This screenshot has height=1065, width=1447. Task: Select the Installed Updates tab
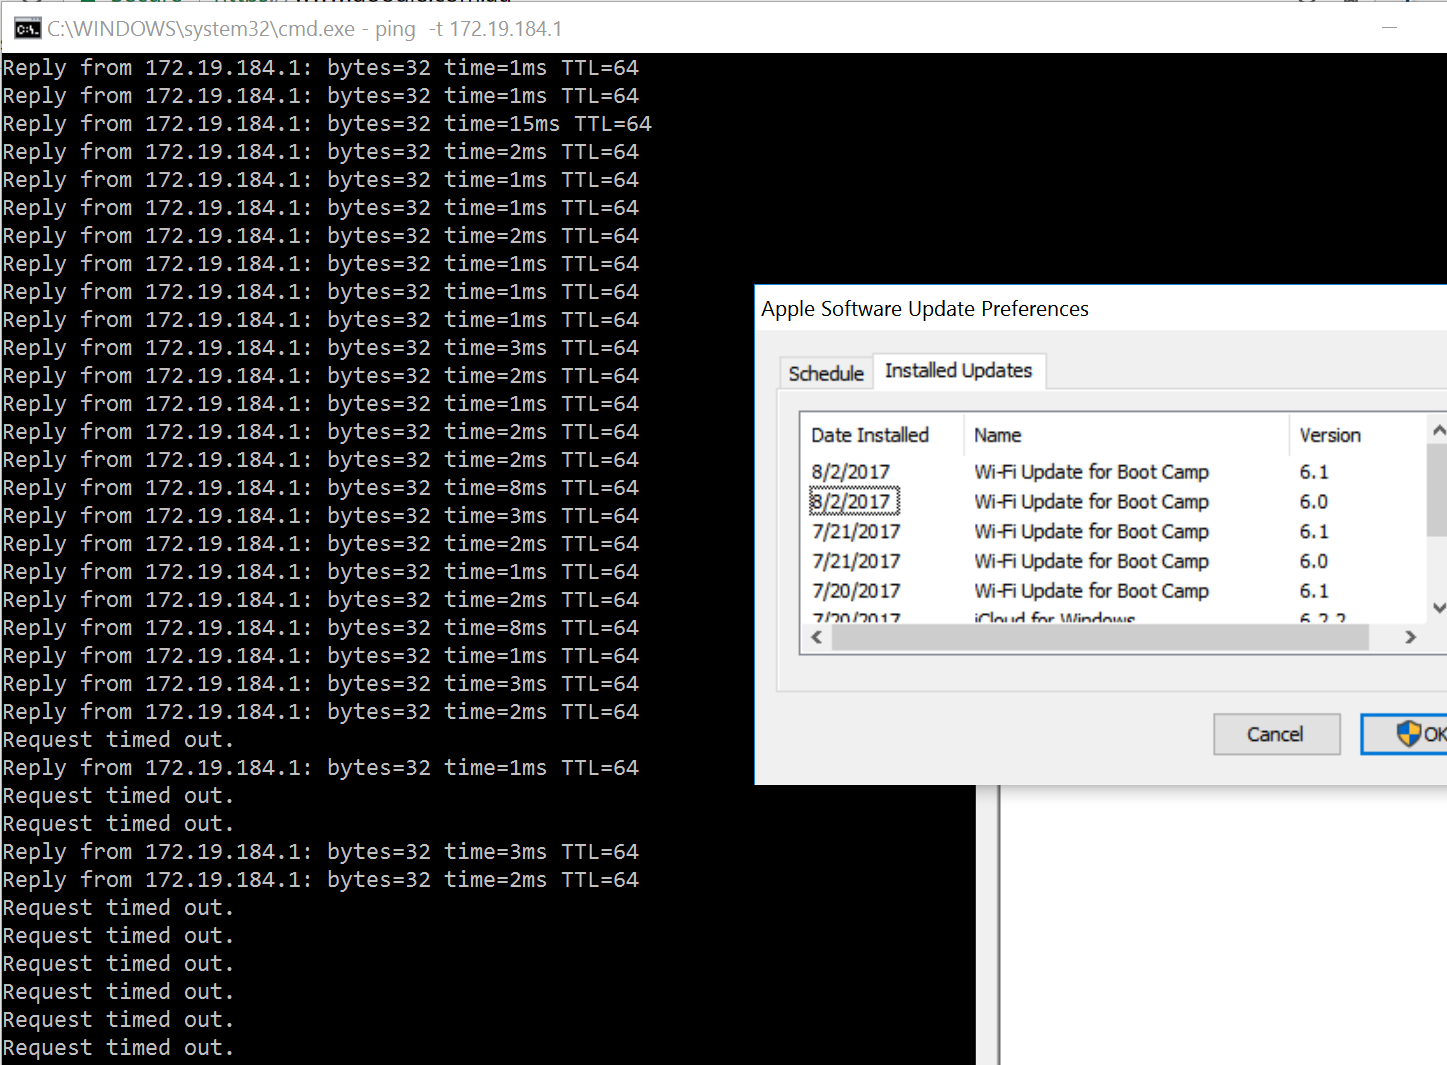pyautogui.click(x=959, y=370)
